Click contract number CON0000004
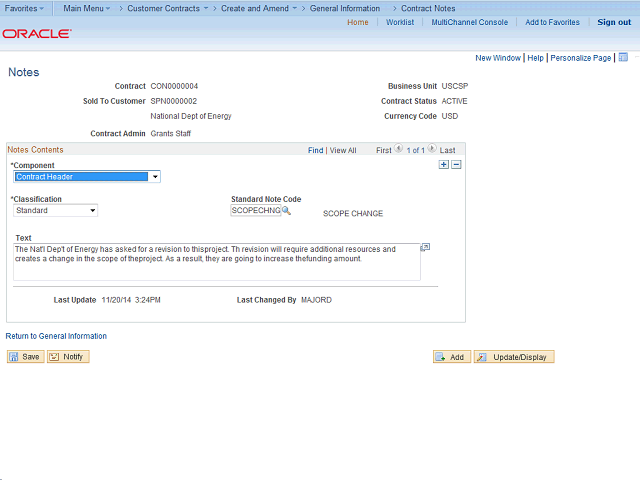 pos(174,86)
